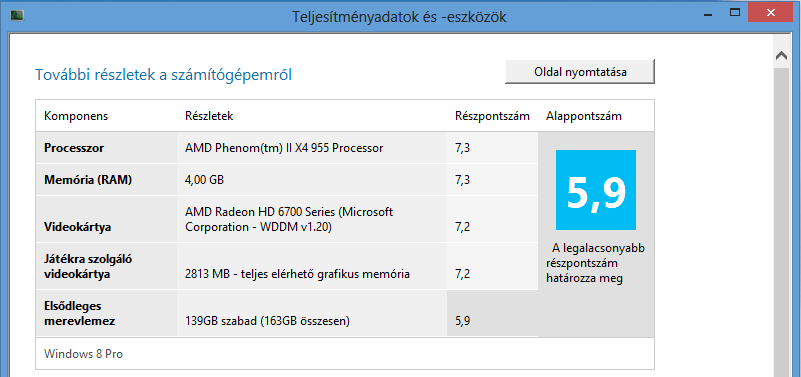The width and height of the screenshot is (801, 377).
Task: Select the Processzor row label
Action: click(74, 148)
